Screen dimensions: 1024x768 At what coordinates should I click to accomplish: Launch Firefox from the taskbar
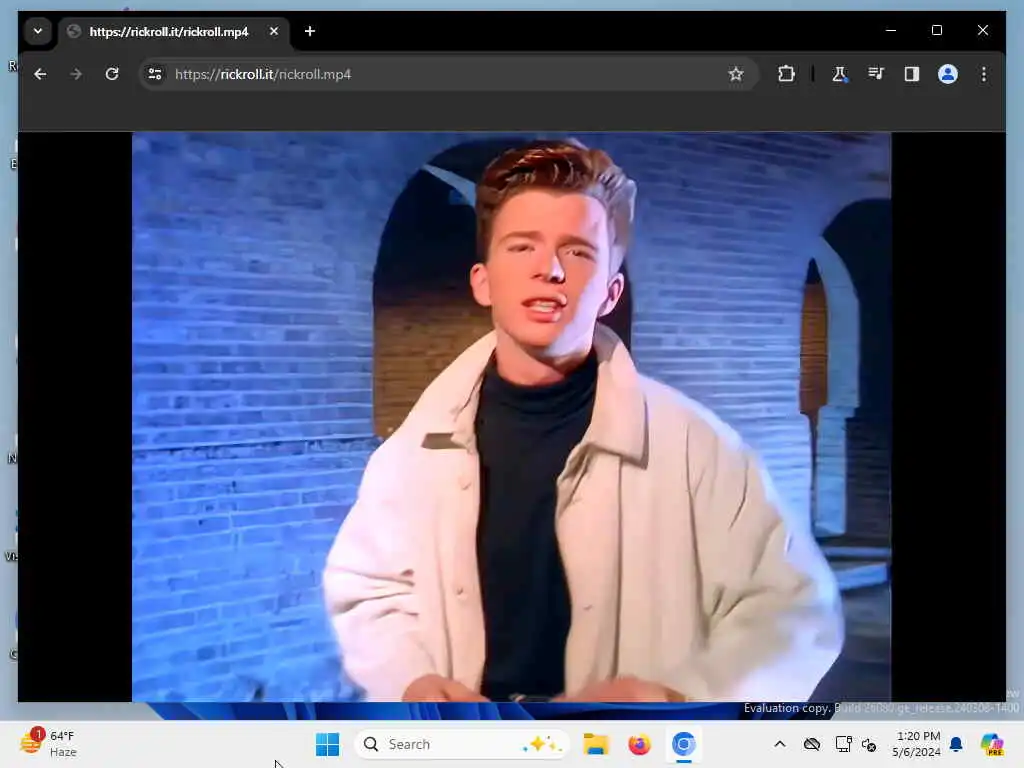coord(639,744)
